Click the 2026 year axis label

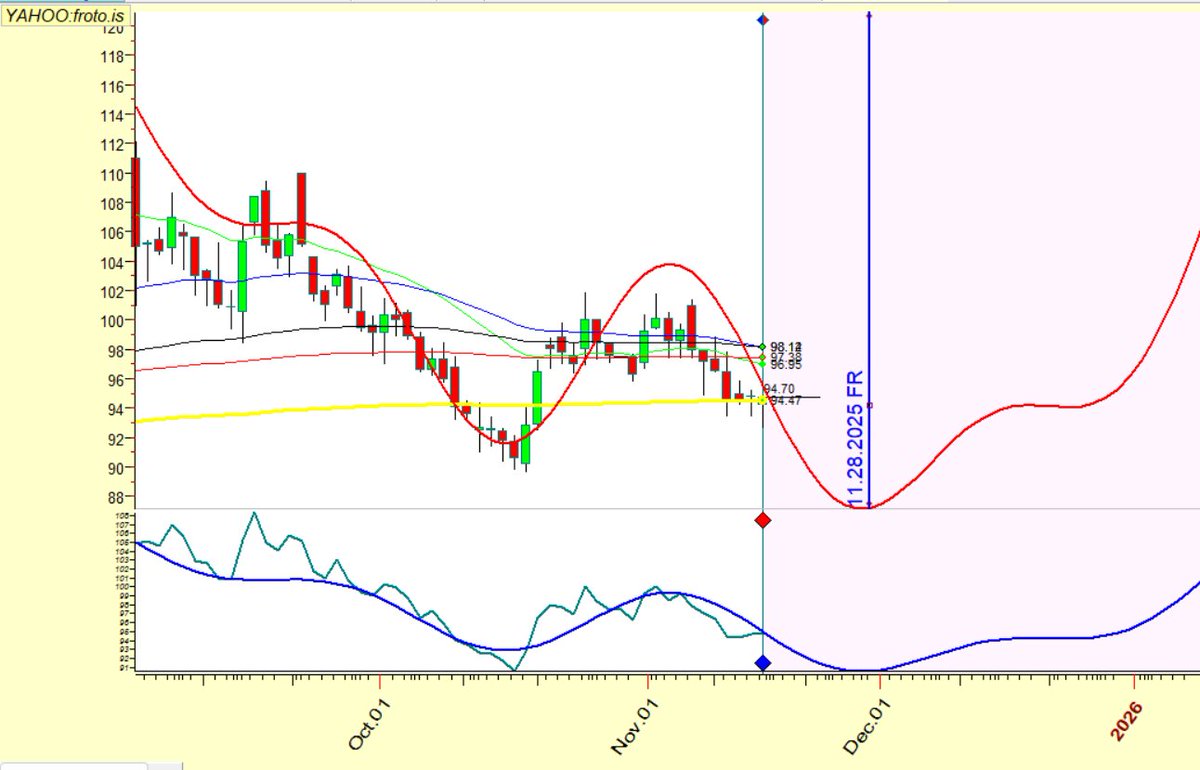(1127, 721)
